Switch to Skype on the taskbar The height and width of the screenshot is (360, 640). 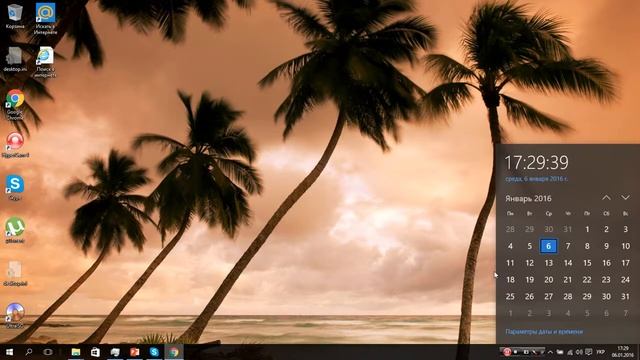pos(154,352)
